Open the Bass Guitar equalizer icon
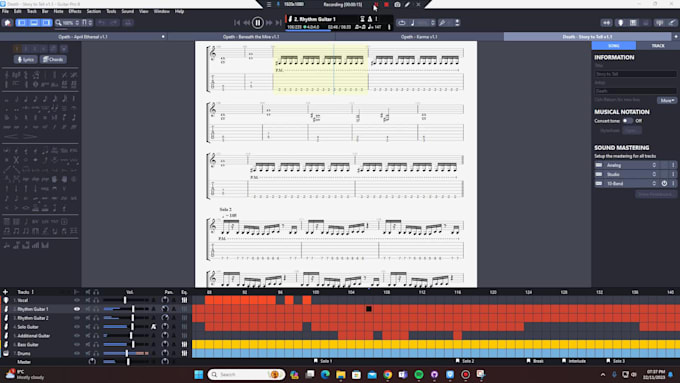The width and height of the screenshot is (680, 383). click(184, 344)
